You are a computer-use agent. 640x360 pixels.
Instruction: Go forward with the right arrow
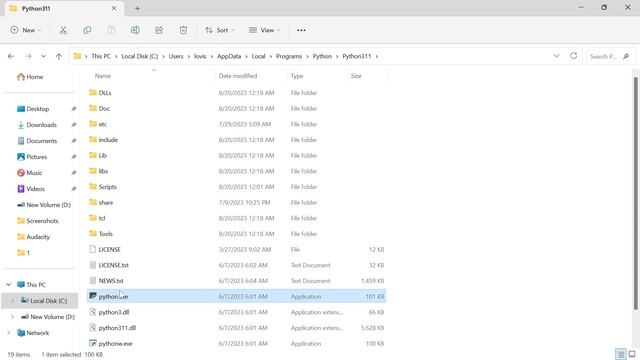pyautogui.click(x=28, y=56)
